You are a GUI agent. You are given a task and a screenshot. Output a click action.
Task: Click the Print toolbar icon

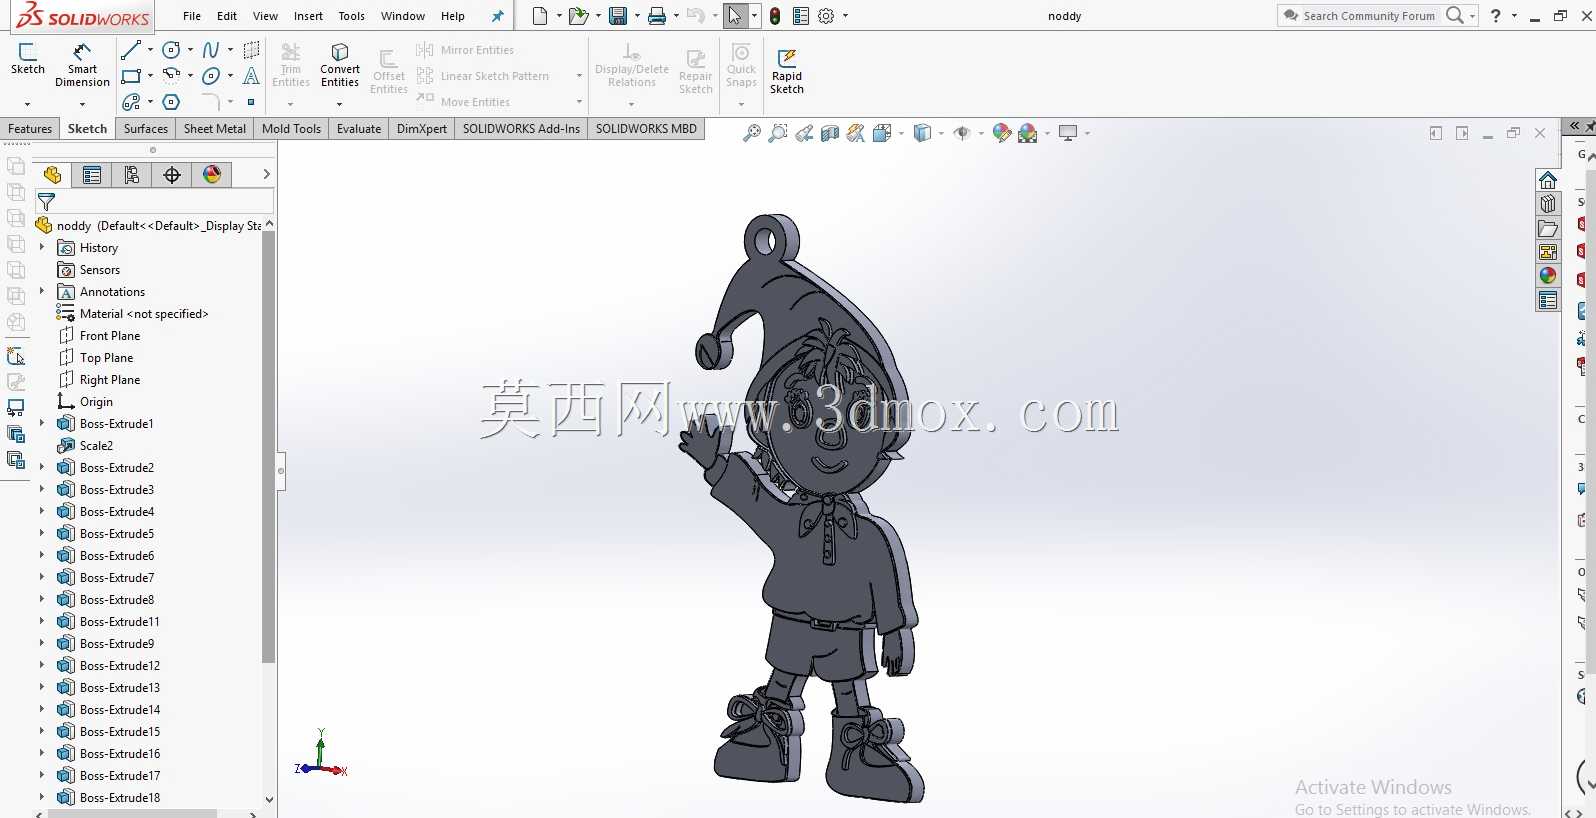[x=657, y=16]
